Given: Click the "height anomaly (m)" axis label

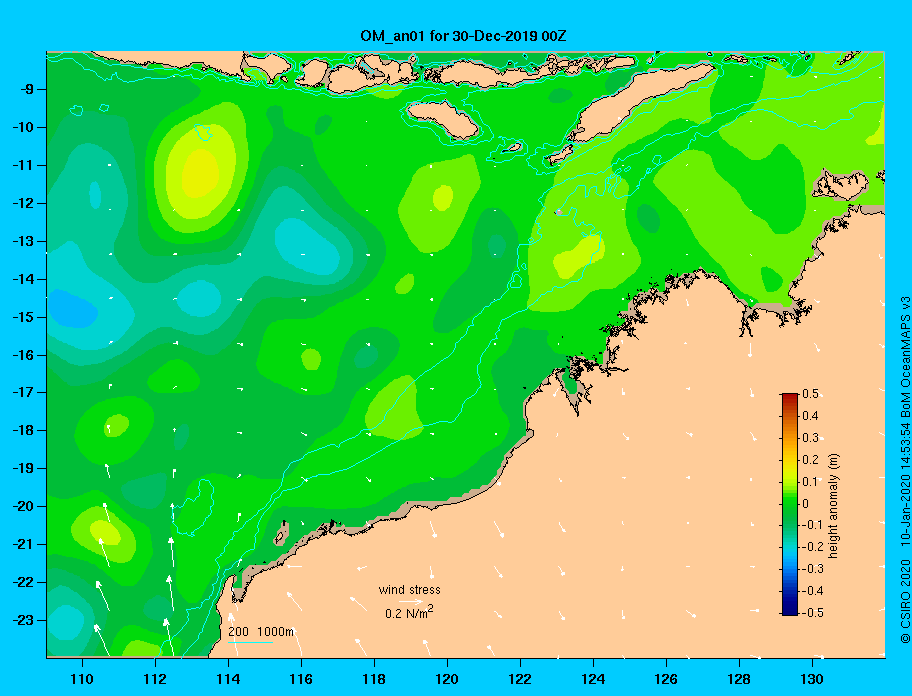Looking at the screenshot, I should [x=833, y=506].
